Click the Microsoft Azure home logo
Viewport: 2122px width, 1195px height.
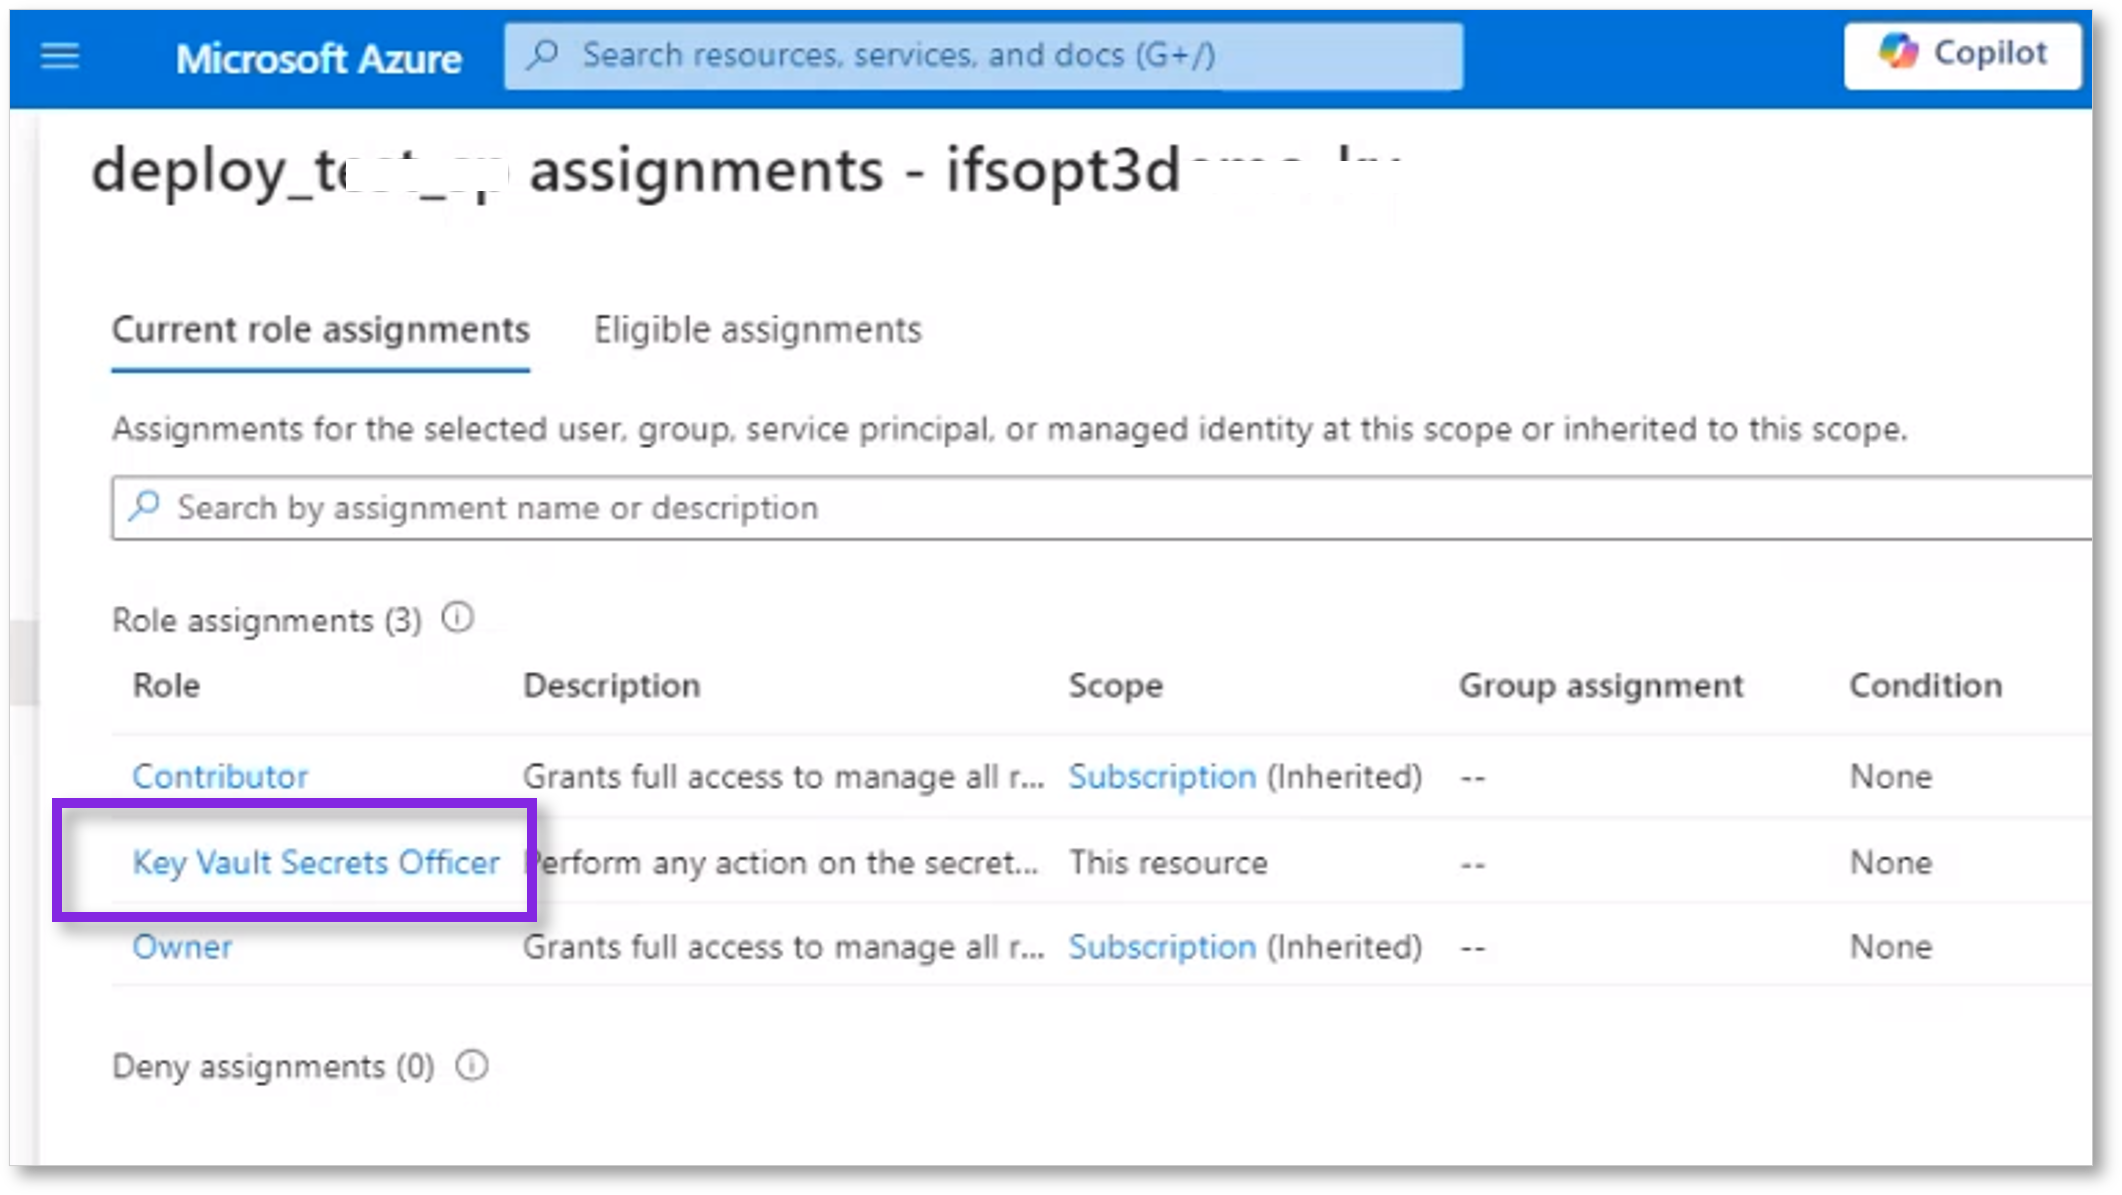pyautogui.click(x=318, y=58)
